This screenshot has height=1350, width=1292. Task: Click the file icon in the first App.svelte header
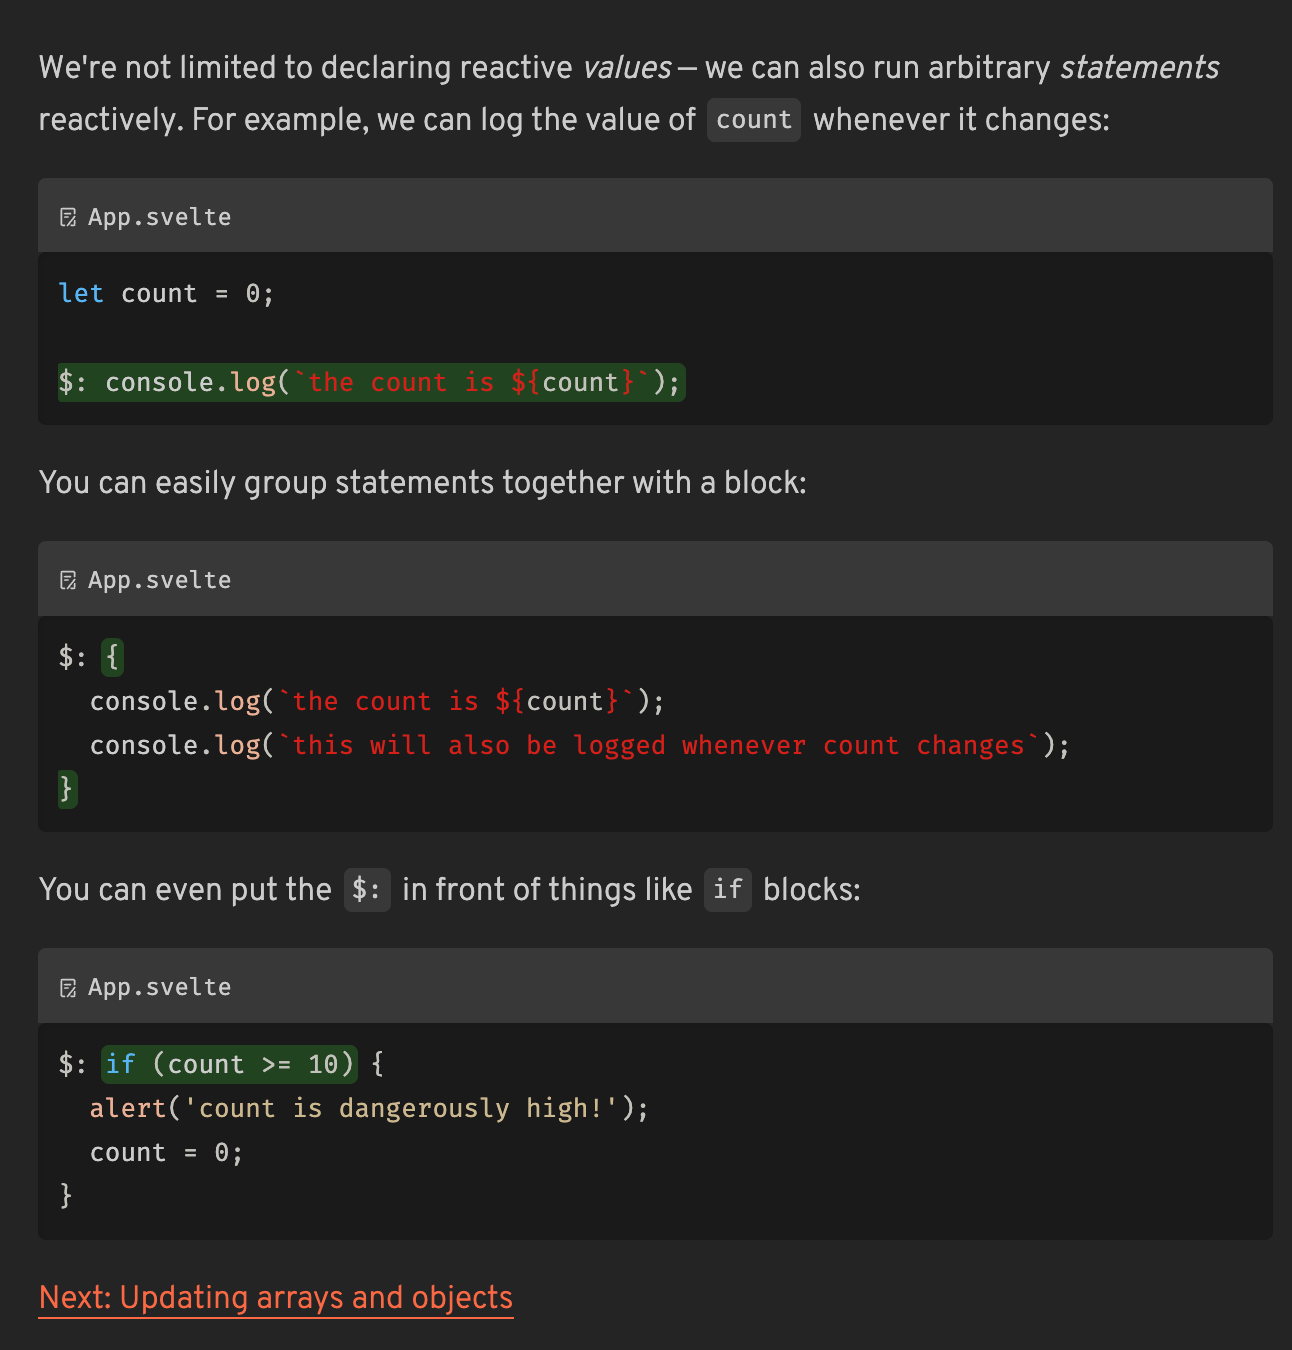coord(68,217)
